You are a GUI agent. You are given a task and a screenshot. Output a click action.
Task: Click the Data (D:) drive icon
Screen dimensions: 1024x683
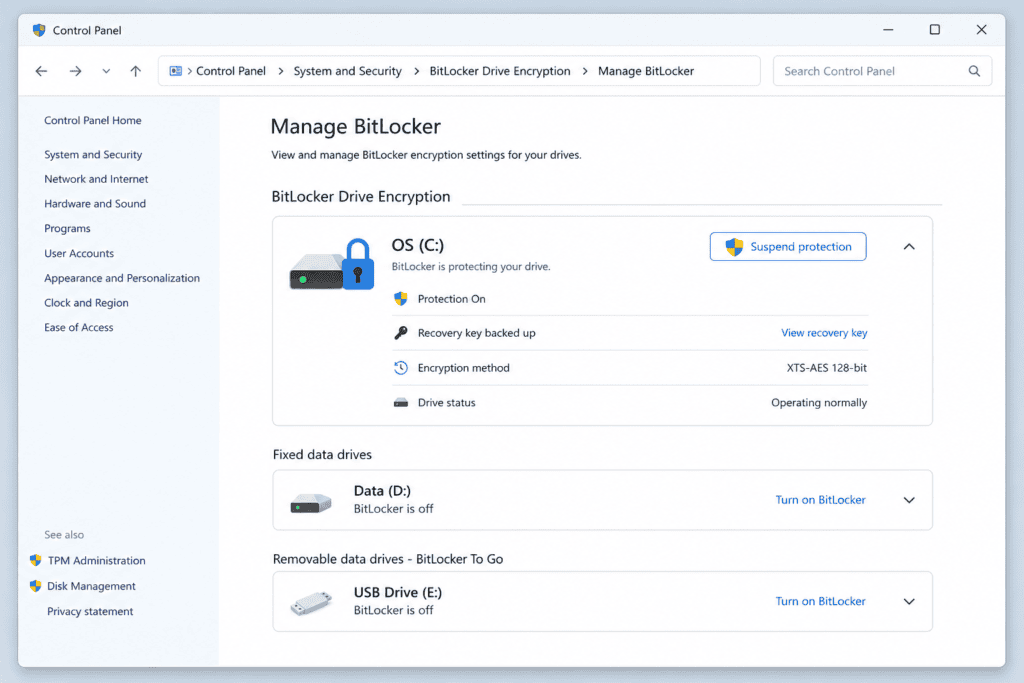[x=311, y=503]
